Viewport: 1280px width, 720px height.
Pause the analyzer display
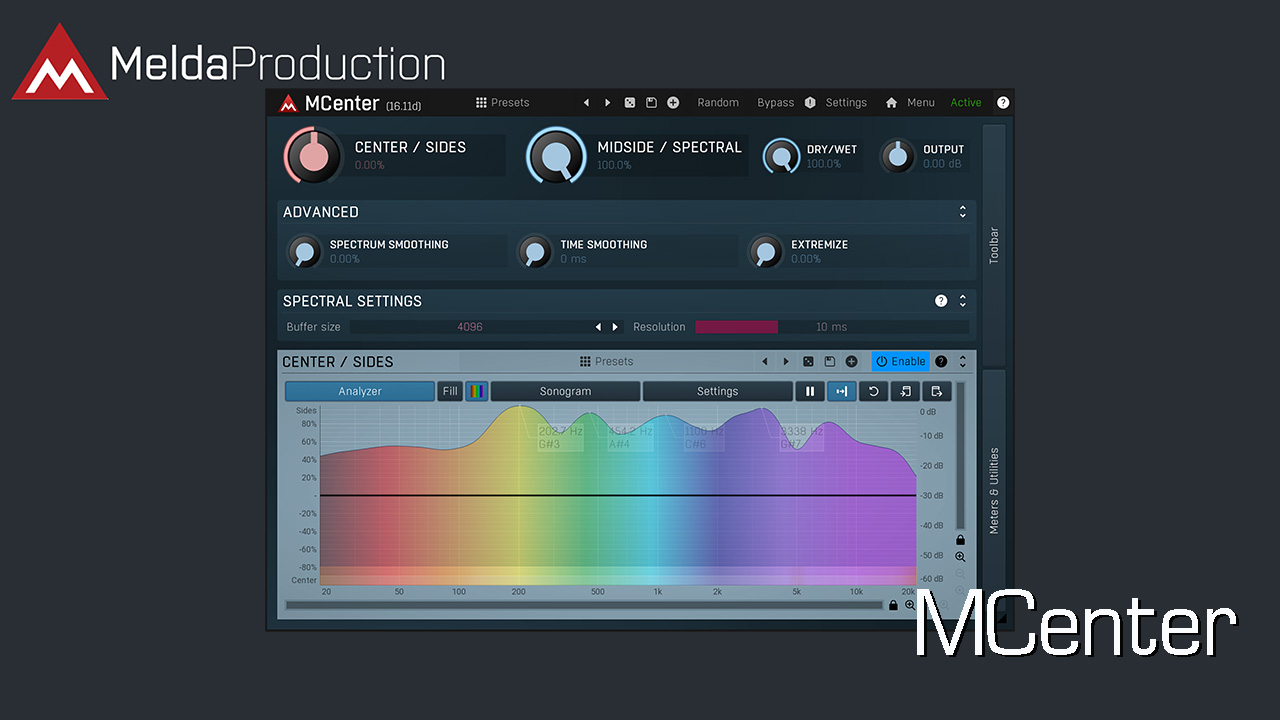coord(810,392)
